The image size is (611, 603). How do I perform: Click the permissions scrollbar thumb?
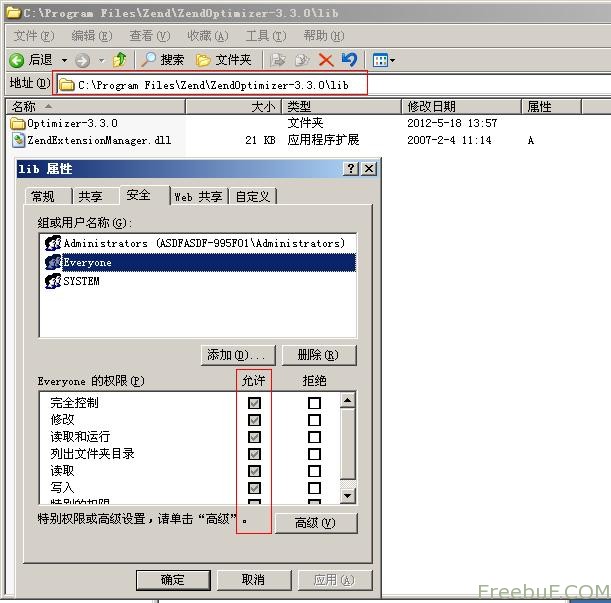347,444
